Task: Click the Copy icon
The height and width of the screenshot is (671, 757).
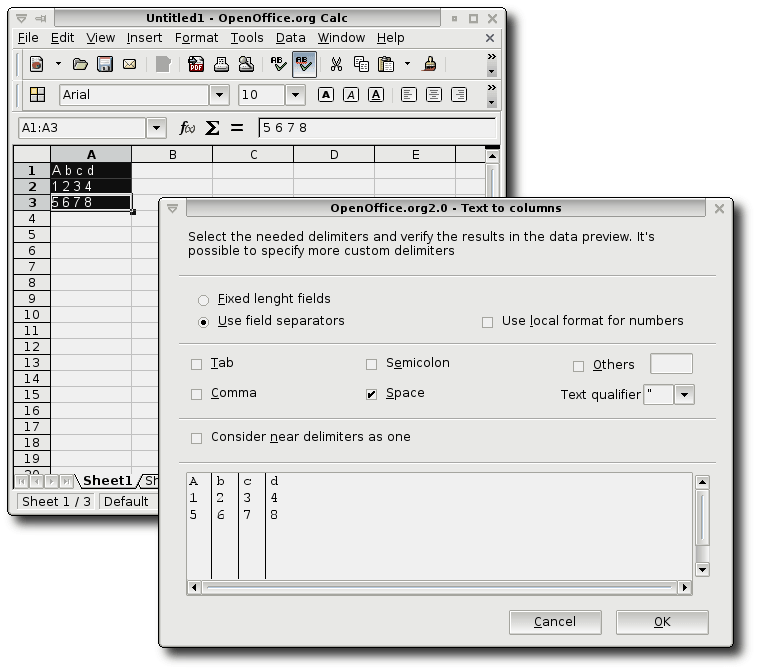Action: point(361,64)
